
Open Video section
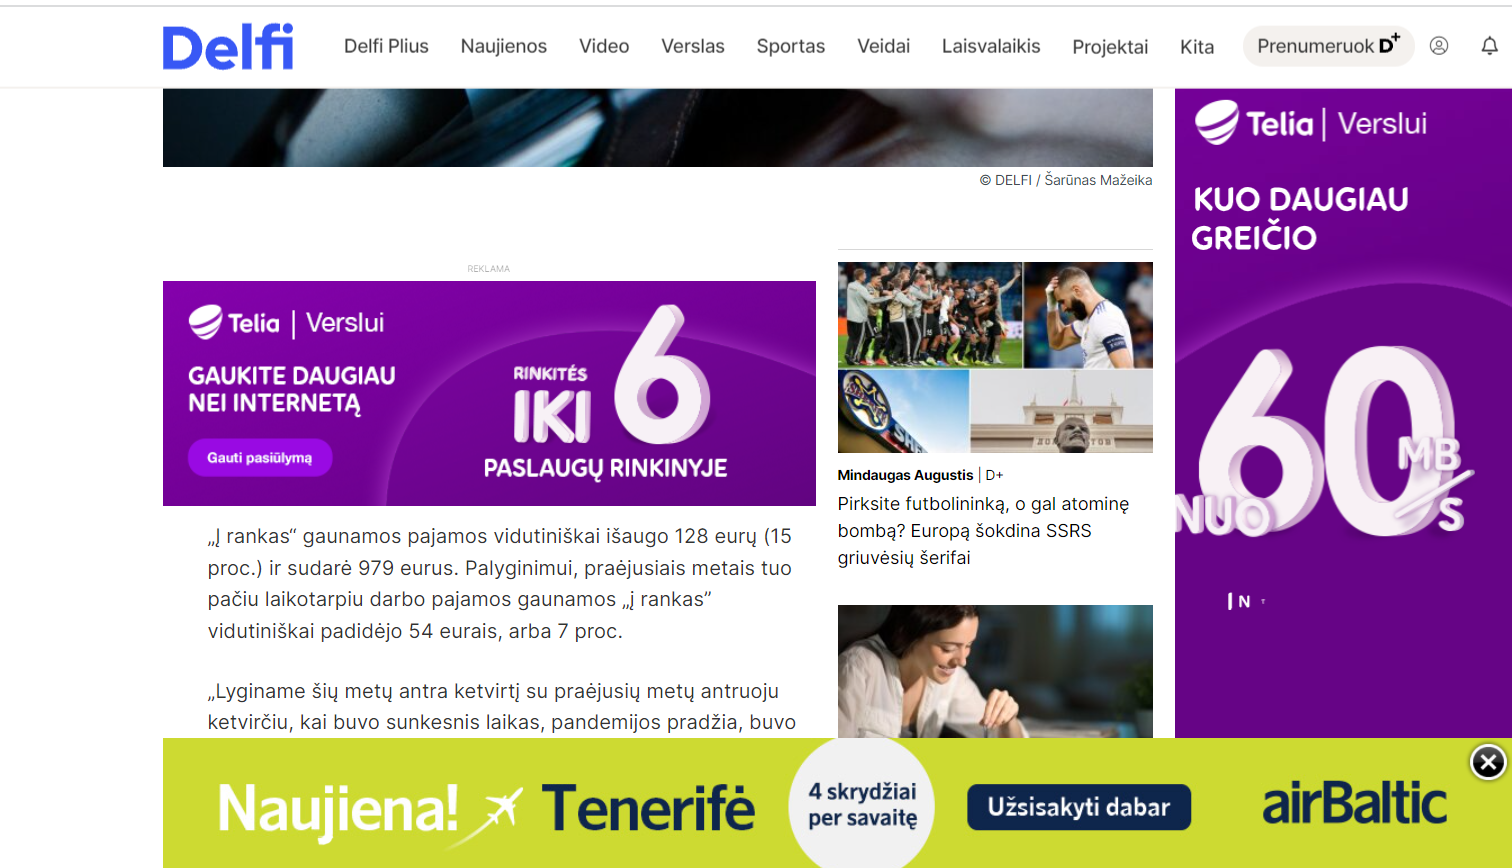[x=604, y=46]
